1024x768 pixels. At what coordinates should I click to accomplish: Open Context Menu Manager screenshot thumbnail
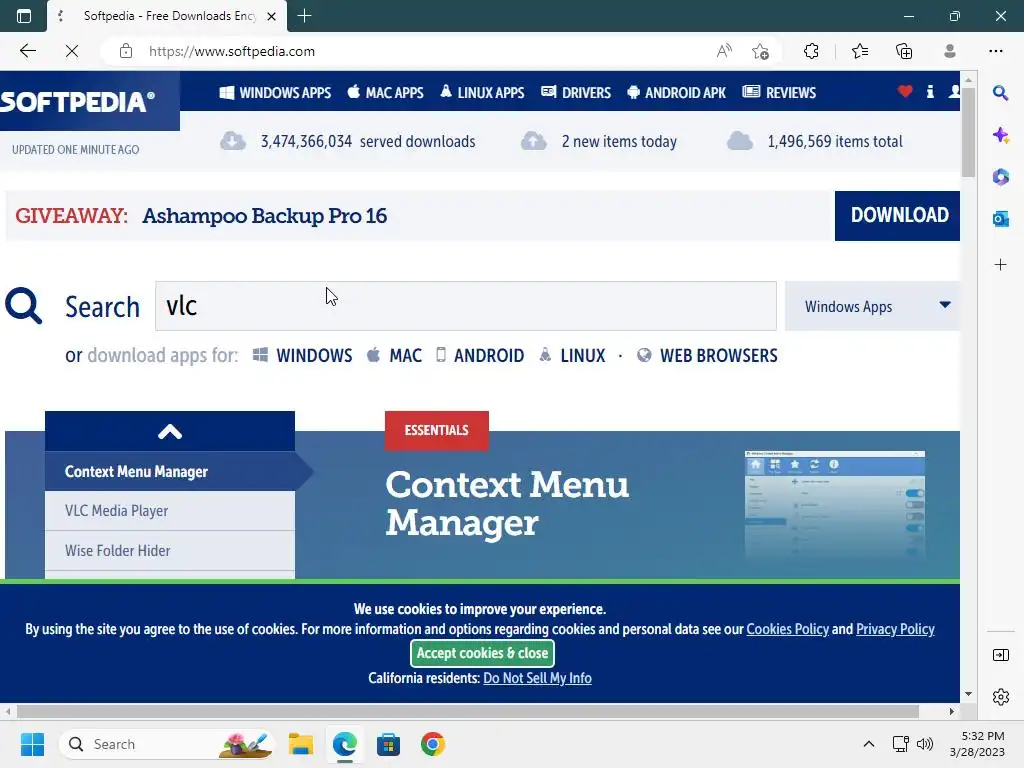click(835, 504)
